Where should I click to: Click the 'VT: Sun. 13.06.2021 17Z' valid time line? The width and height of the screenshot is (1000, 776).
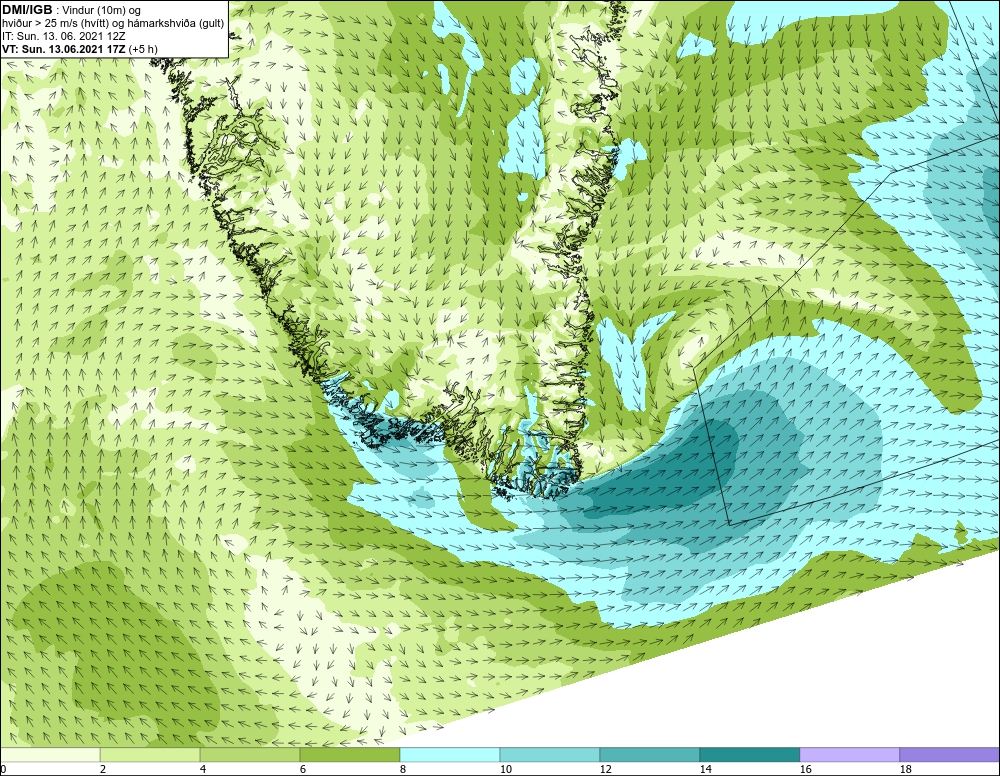[x=64, y=48]
